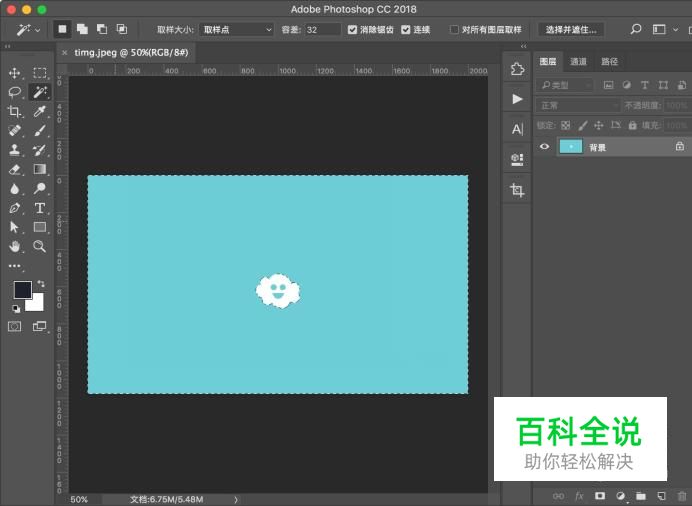Viewport: 692px width, 506px height.
Task: Open the 取样大小 dropdown
Action: (x=236, y=30)
